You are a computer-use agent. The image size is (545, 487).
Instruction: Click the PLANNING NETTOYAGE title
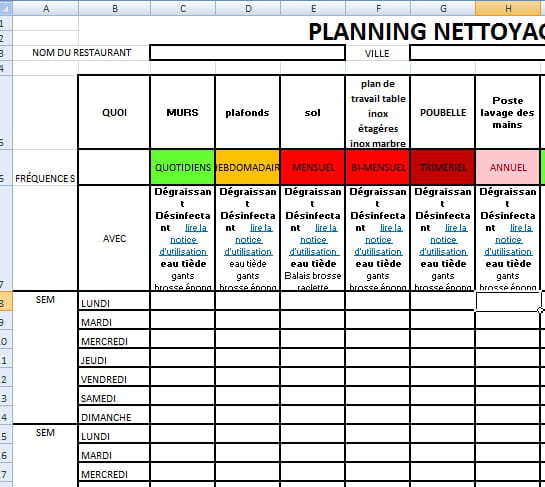(426, 31)
